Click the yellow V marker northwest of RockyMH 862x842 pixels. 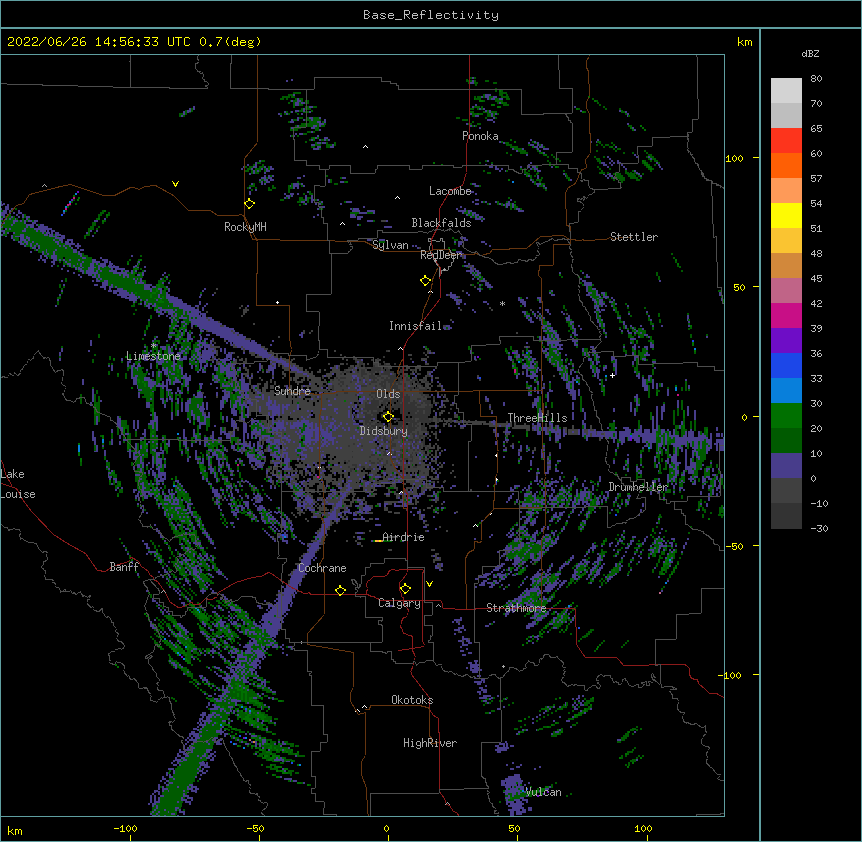tap(175, 184)
